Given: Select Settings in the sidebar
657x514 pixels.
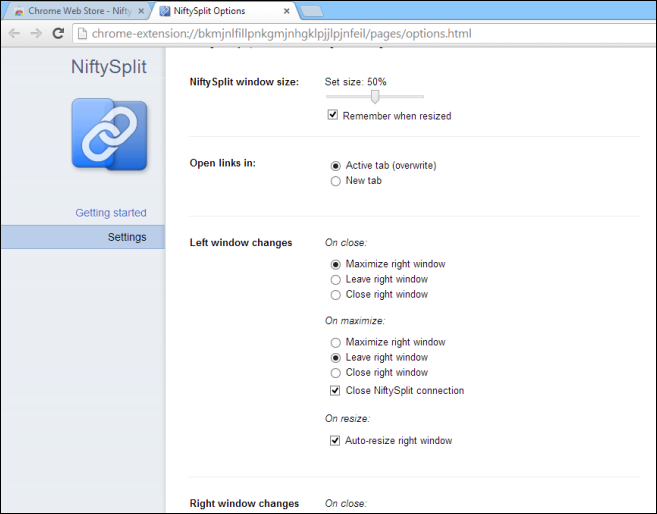Looking at the screenshot, I should pos(83,237).
